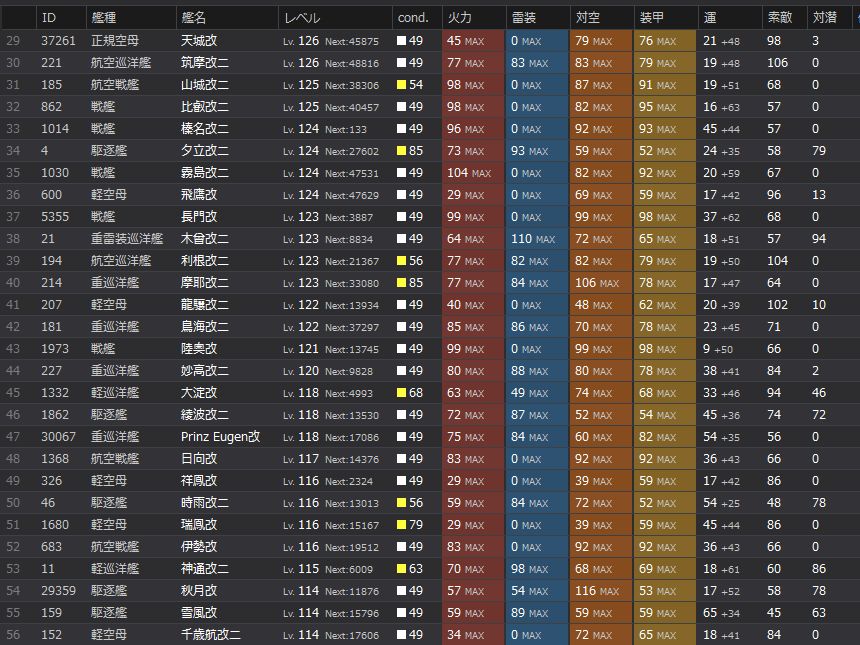The image size is (860, 645).
Task: Select ship name 山城改二
Action: click(x=205, y=84)
